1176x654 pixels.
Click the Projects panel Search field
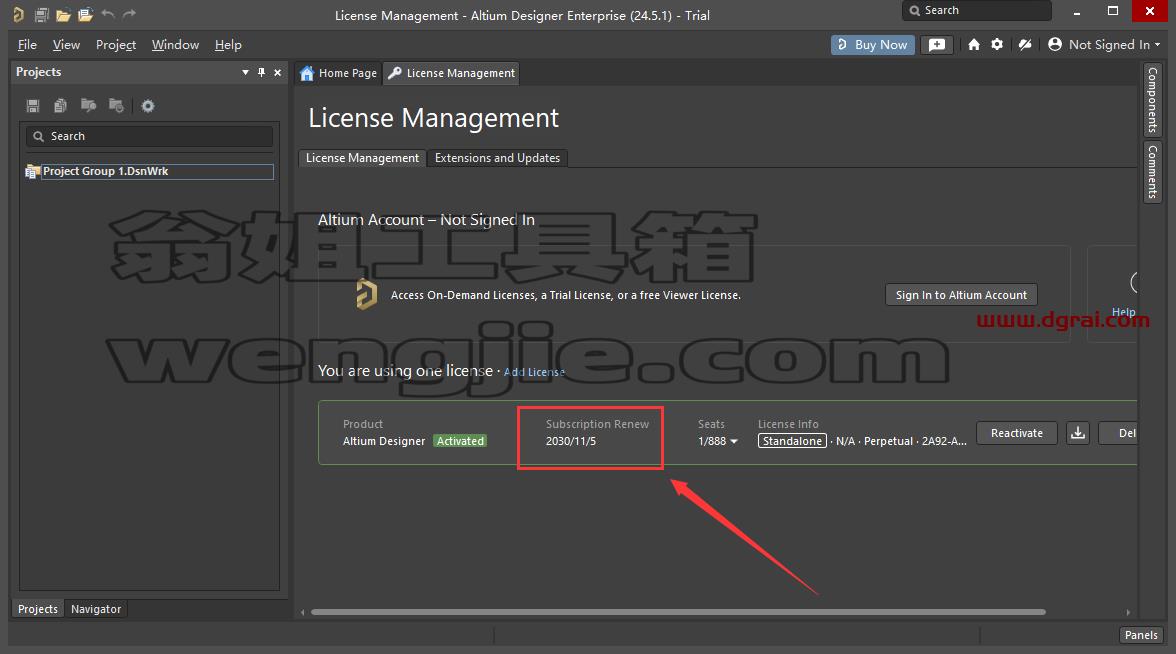[149, 136]
